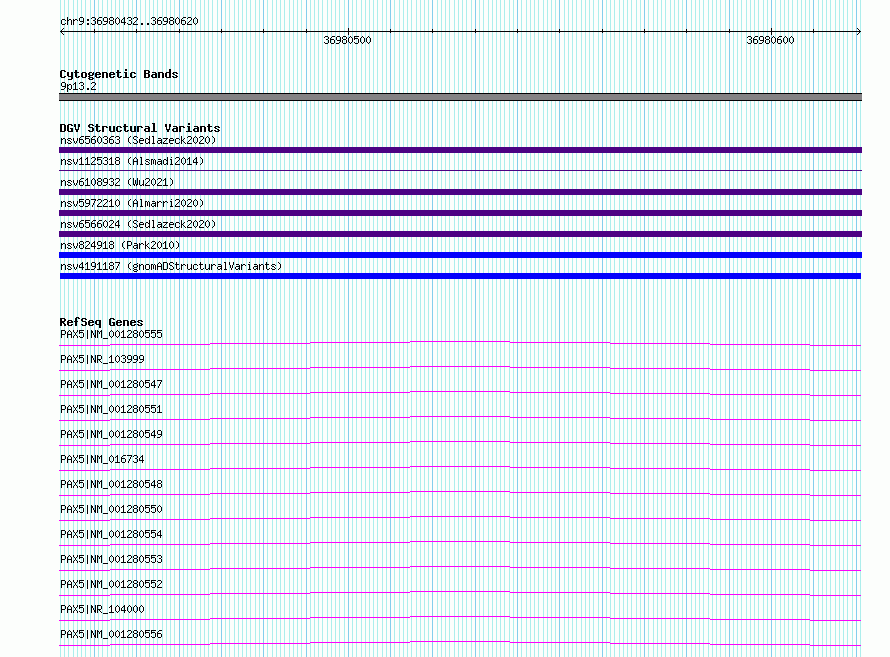Open transcript PAX5|NM_016734

click(x=102, y=459)
